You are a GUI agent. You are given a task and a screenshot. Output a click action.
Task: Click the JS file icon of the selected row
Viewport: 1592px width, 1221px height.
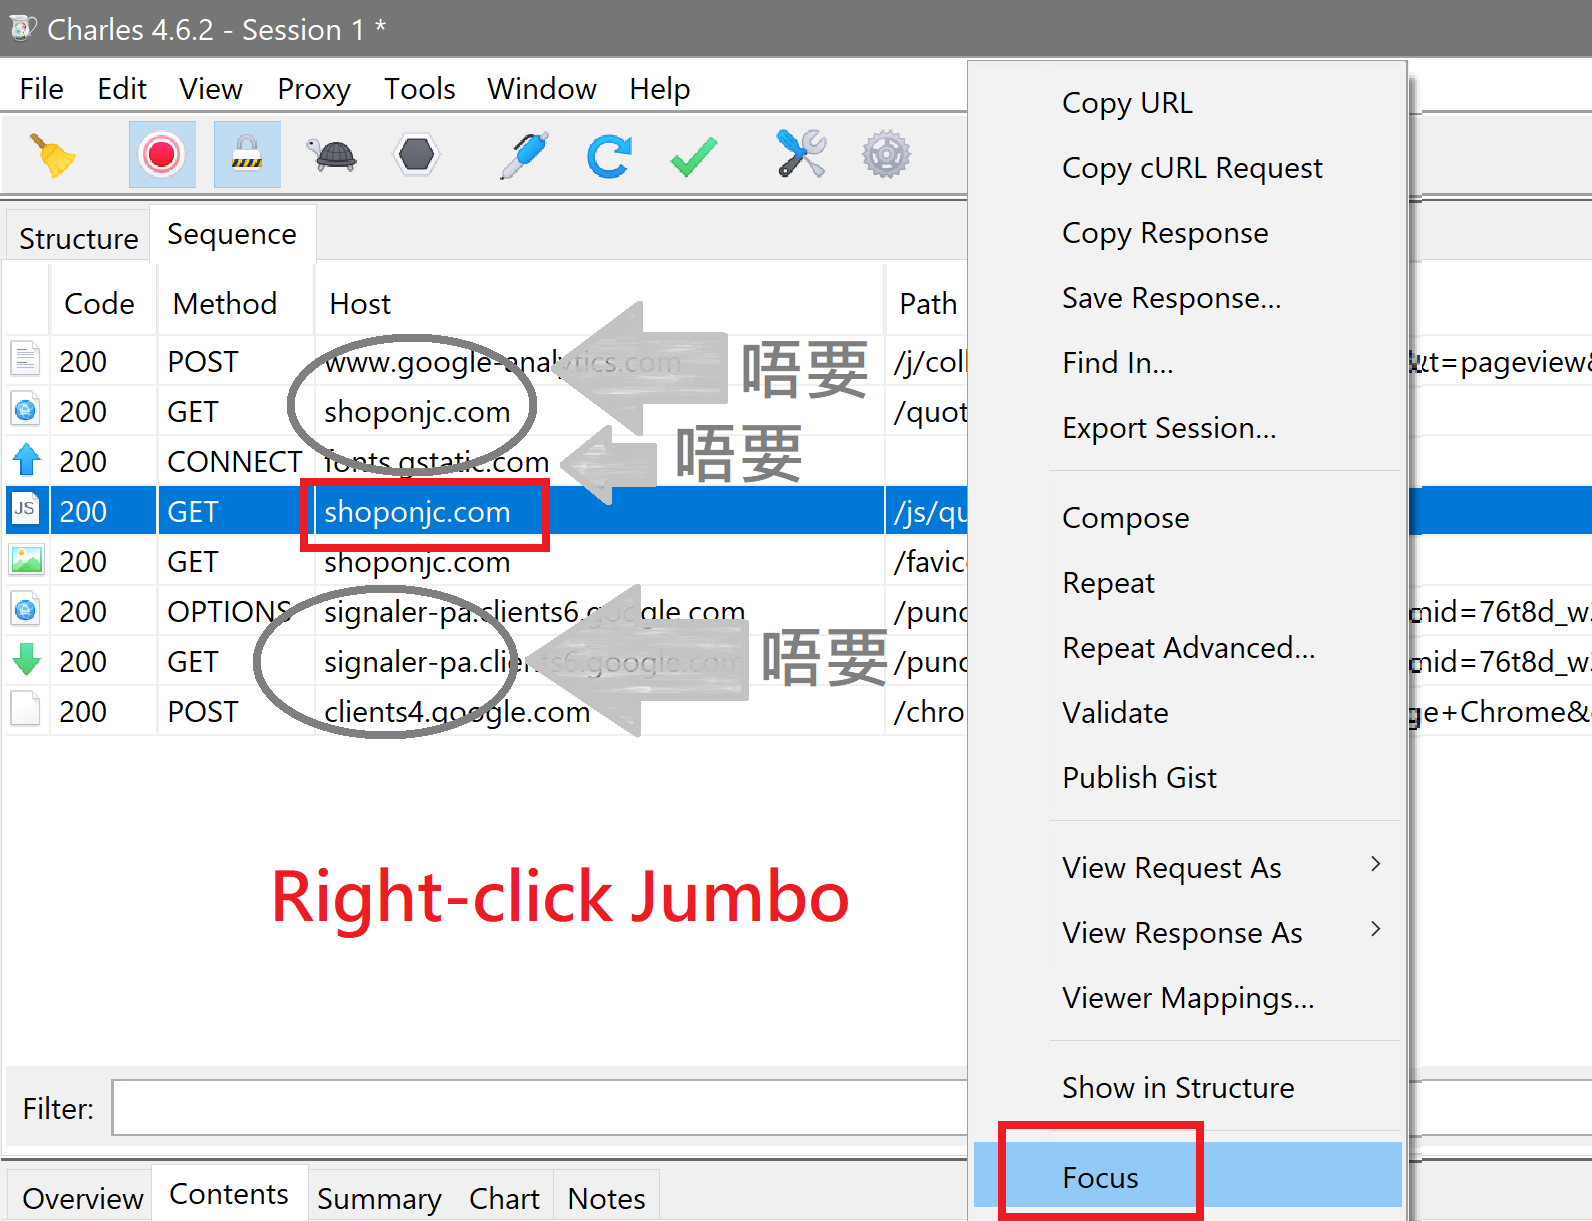click(x=25, y=510)
